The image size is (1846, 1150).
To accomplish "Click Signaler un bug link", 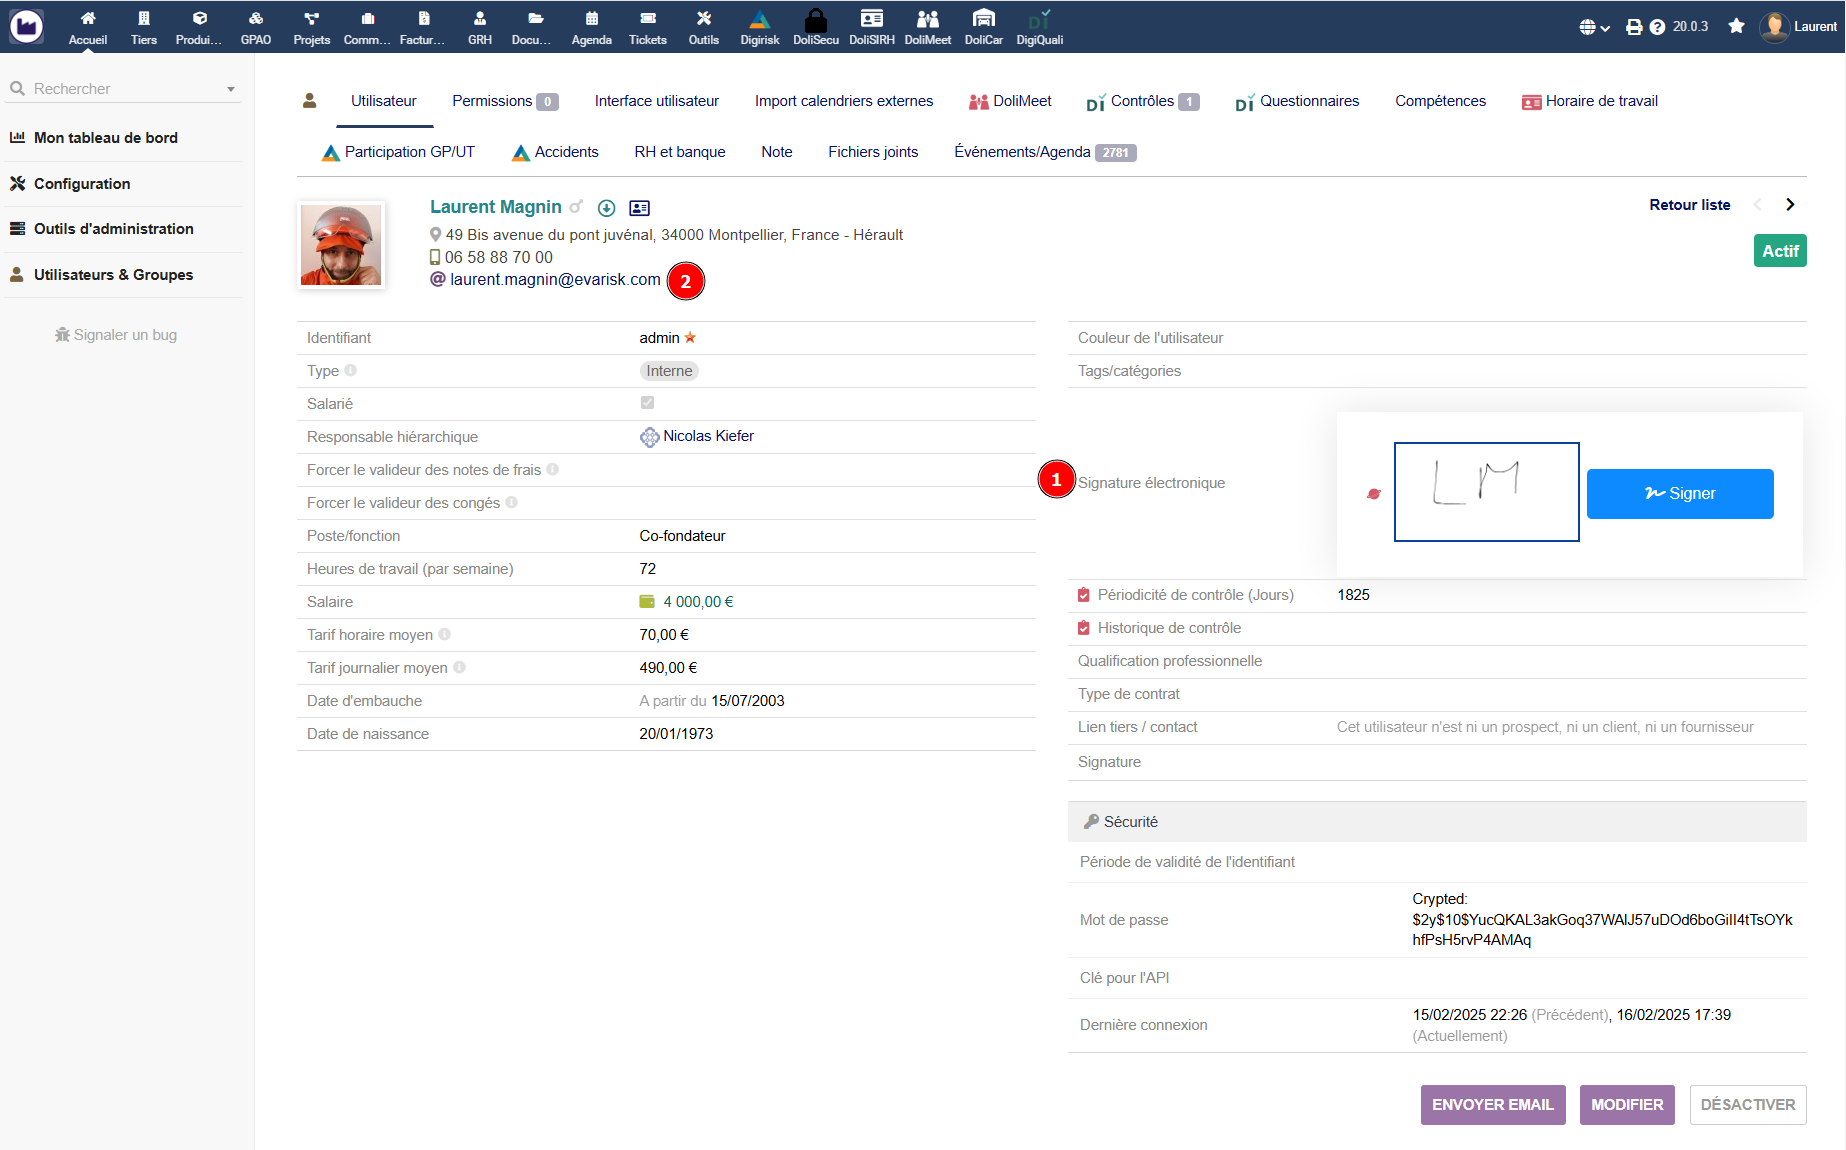I will coord(116,335).
